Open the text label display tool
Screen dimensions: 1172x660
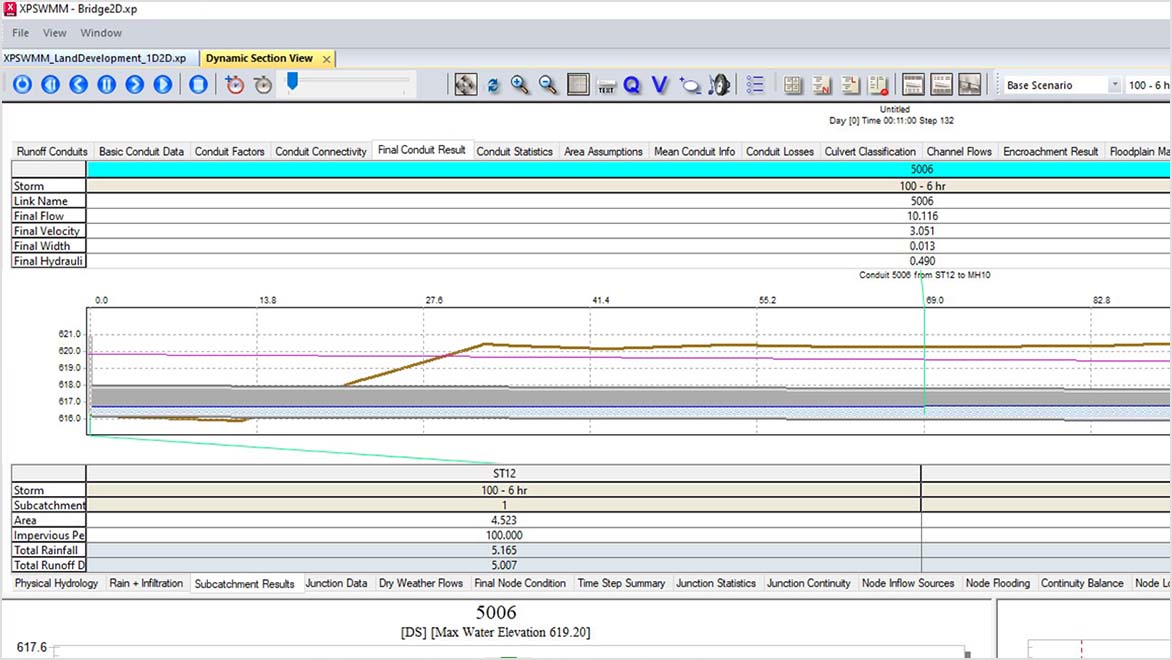605,85
